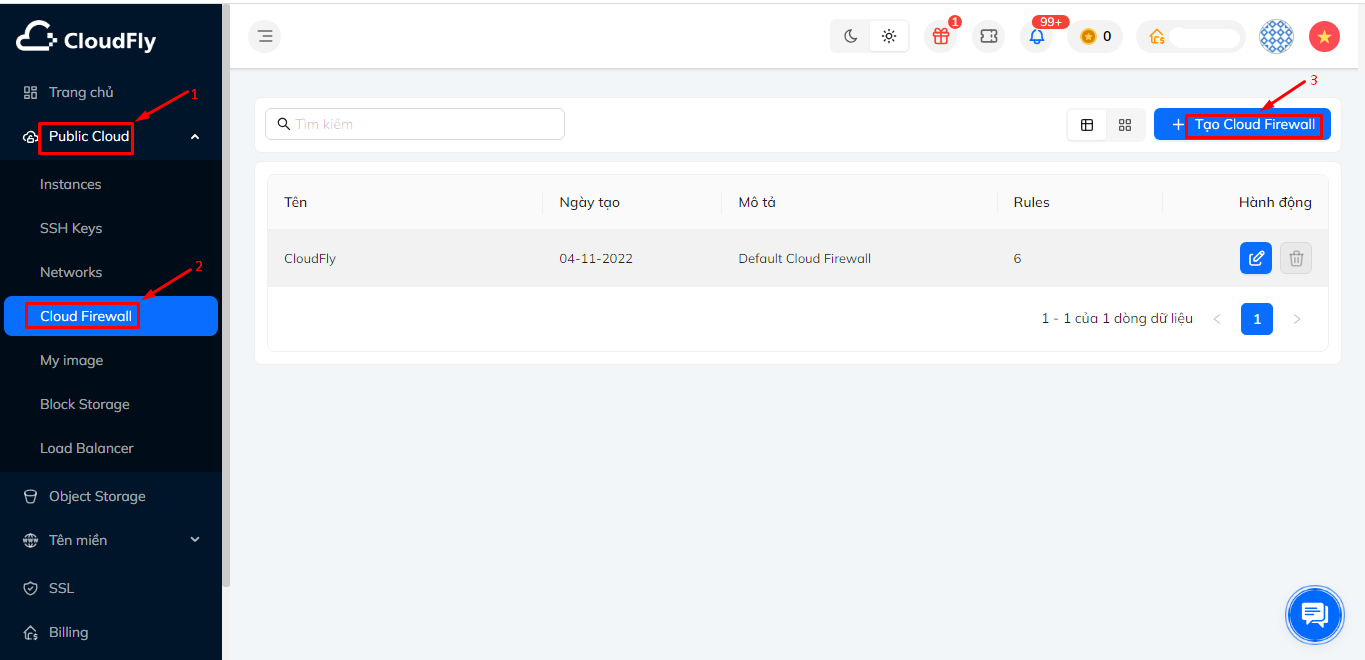1365x660 pixels.
Task: Go to the previous page arrow
Action: point(1217,319)
